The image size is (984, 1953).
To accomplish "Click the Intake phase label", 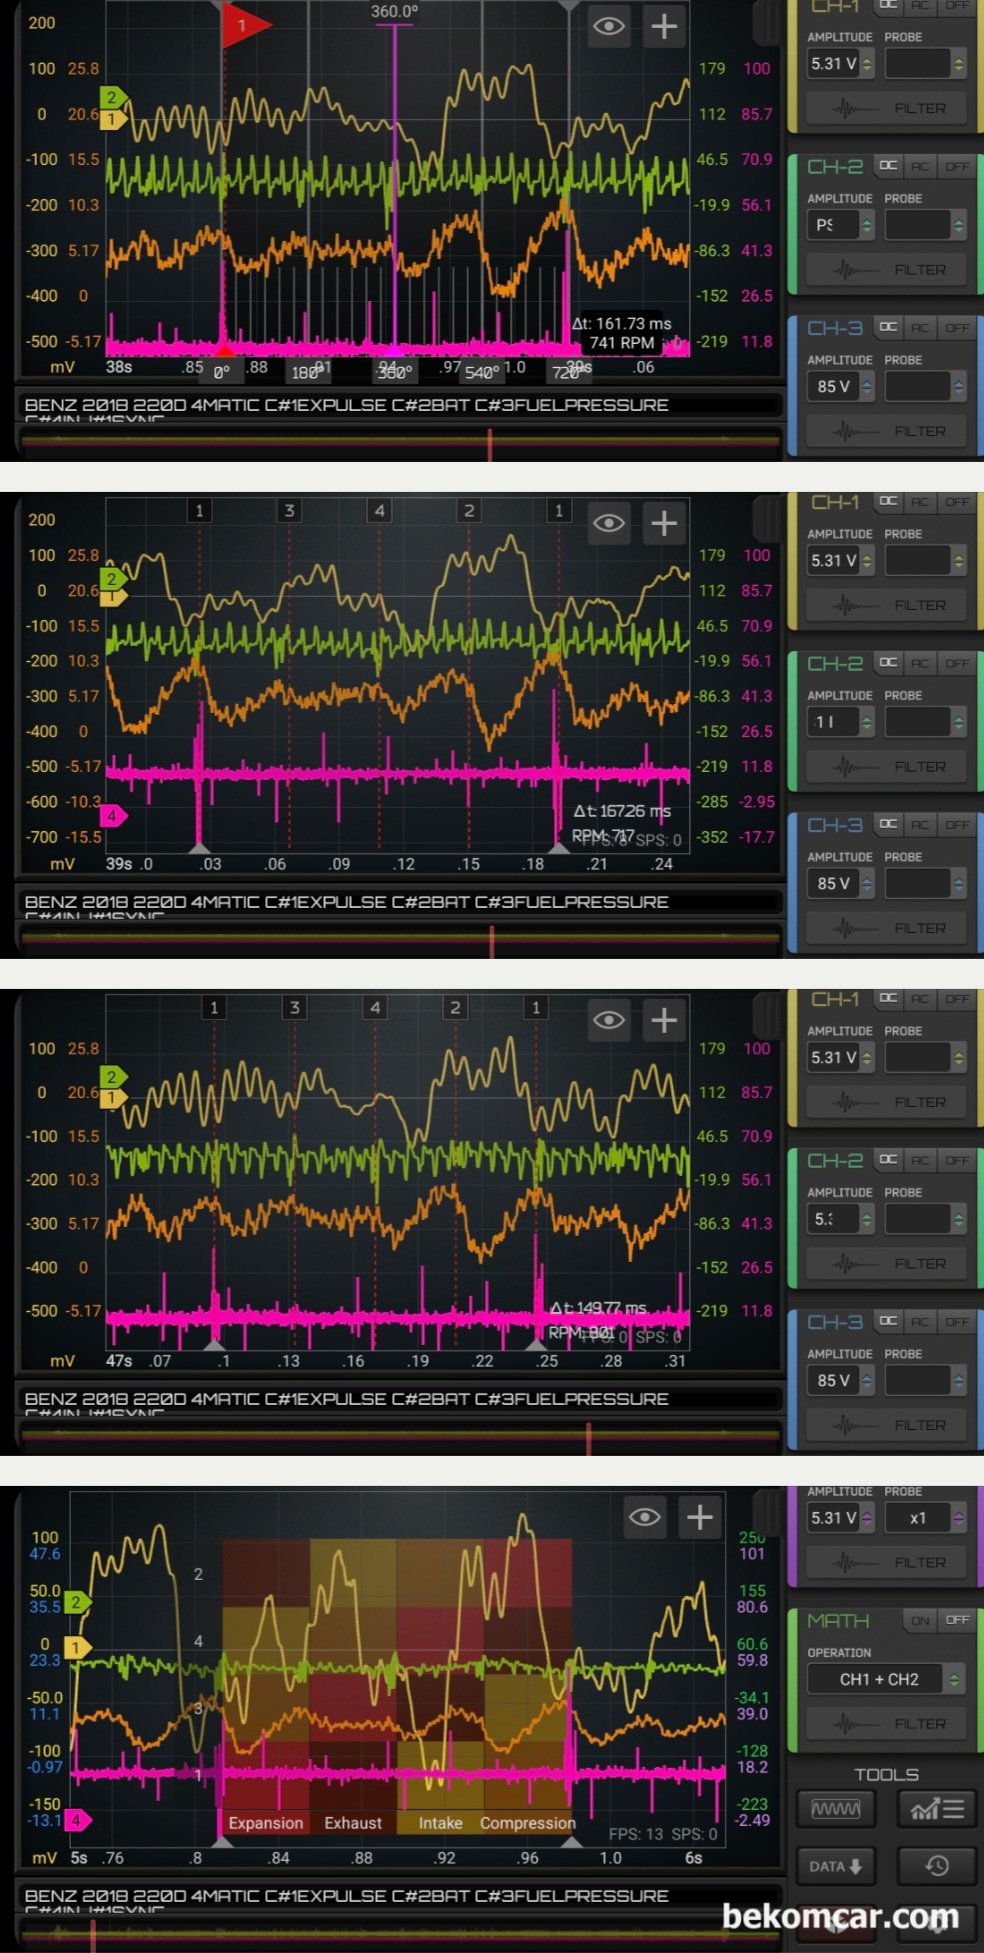I will tap(440, 1823).
